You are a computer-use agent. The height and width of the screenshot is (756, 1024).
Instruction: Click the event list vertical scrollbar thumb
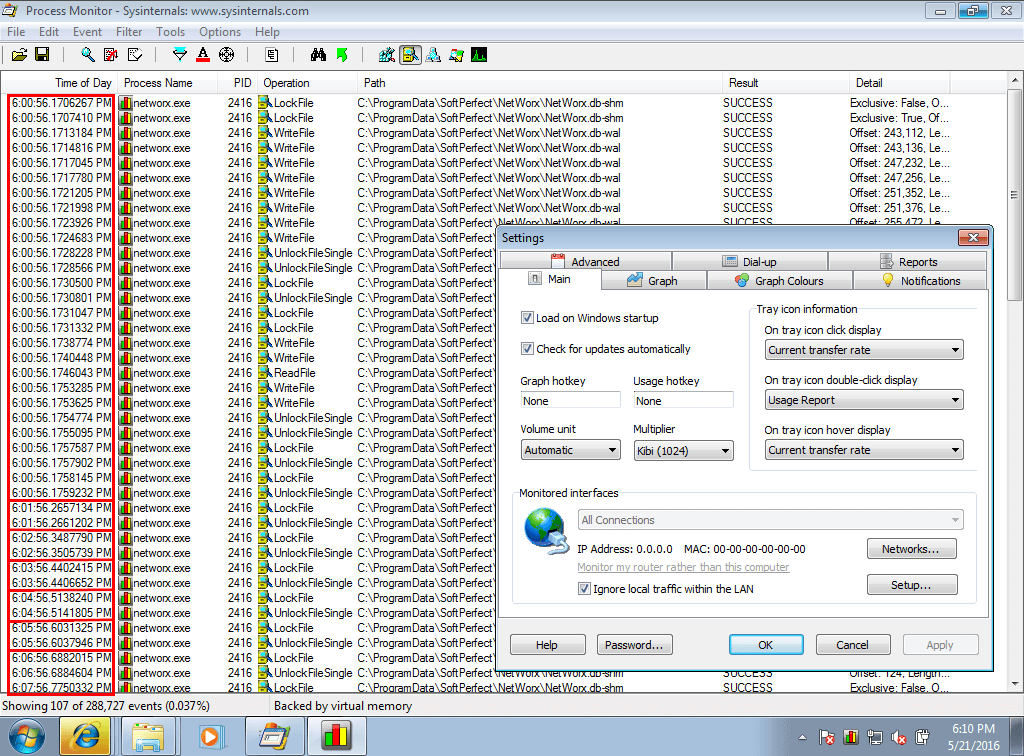[x=1014, y=195]
